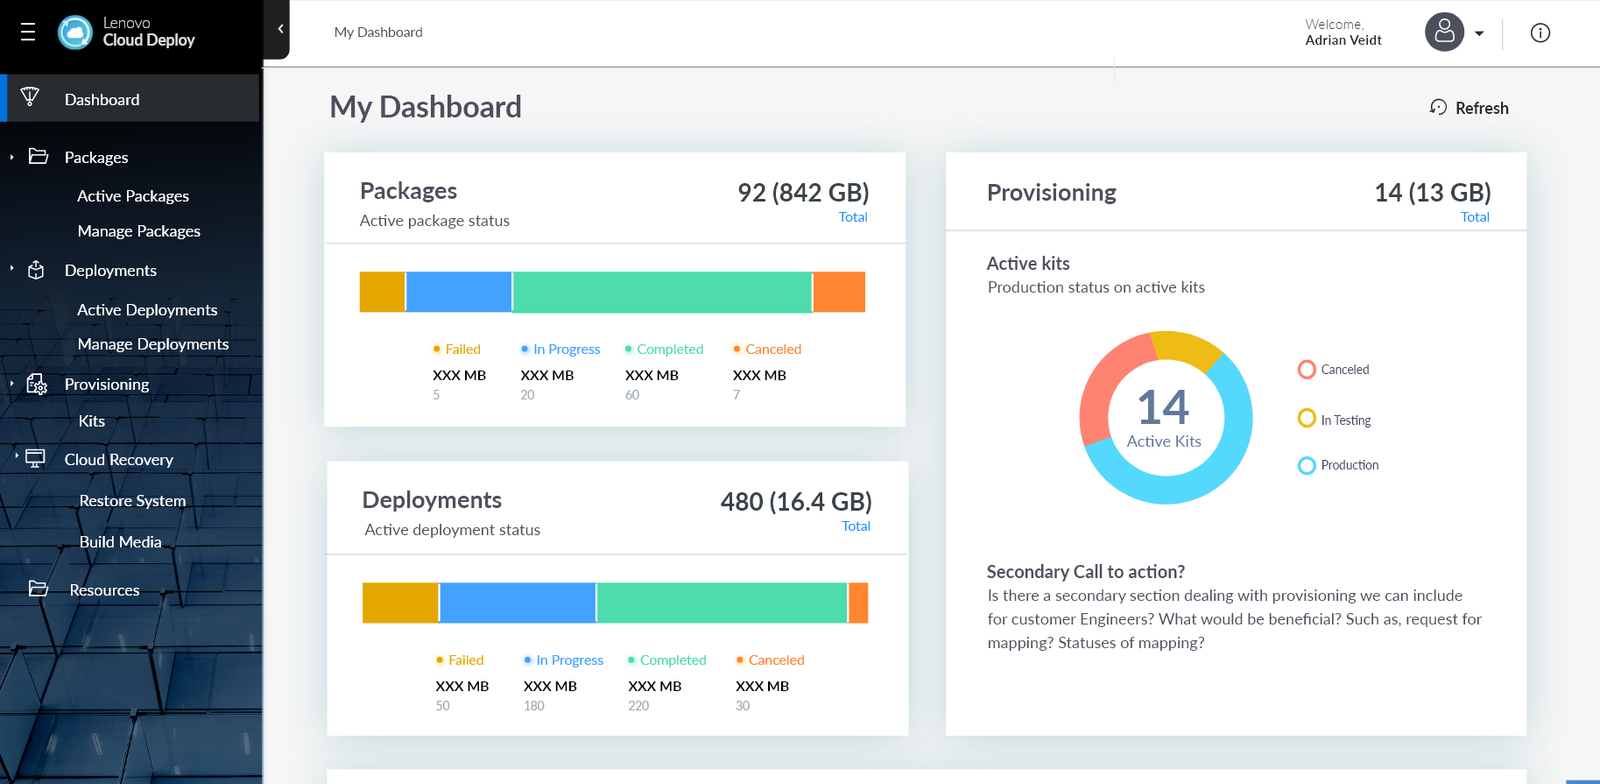Click the Cloud Recovery monitor icon
Image resolution: width=1600 pixels, height=784 pixels.
point(35,458)
